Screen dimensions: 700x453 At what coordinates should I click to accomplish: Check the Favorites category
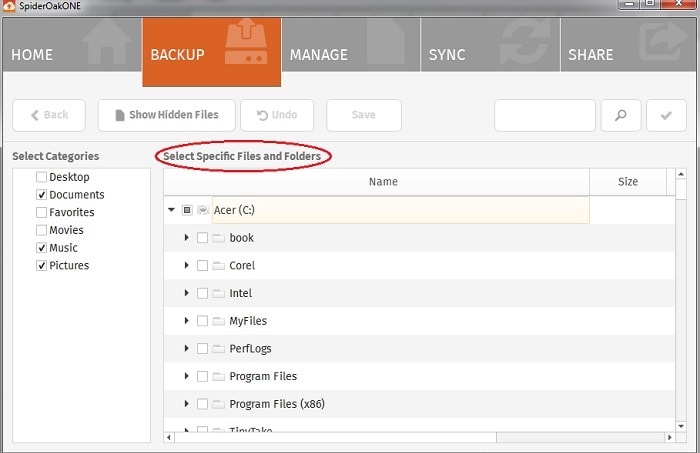click(x=42, y=212)
